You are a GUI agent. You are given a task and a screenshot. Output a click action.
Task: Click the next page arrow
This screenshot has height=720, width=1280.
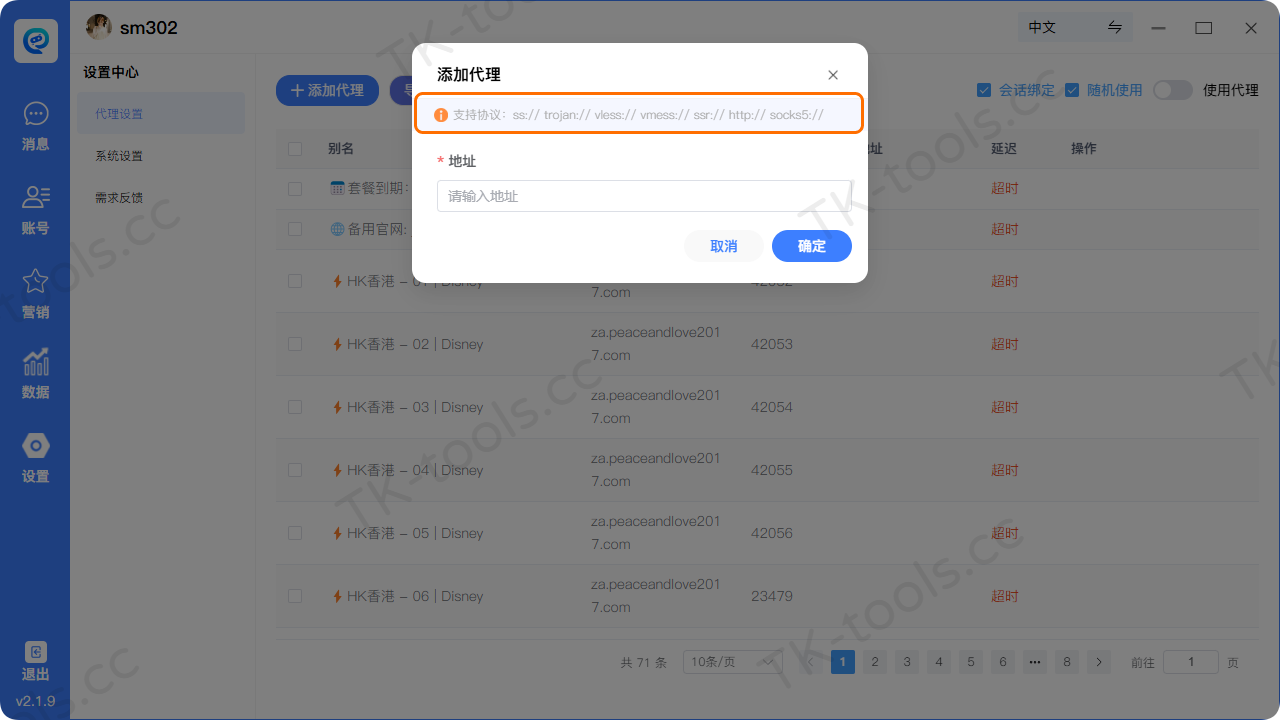pos(1099,662)
